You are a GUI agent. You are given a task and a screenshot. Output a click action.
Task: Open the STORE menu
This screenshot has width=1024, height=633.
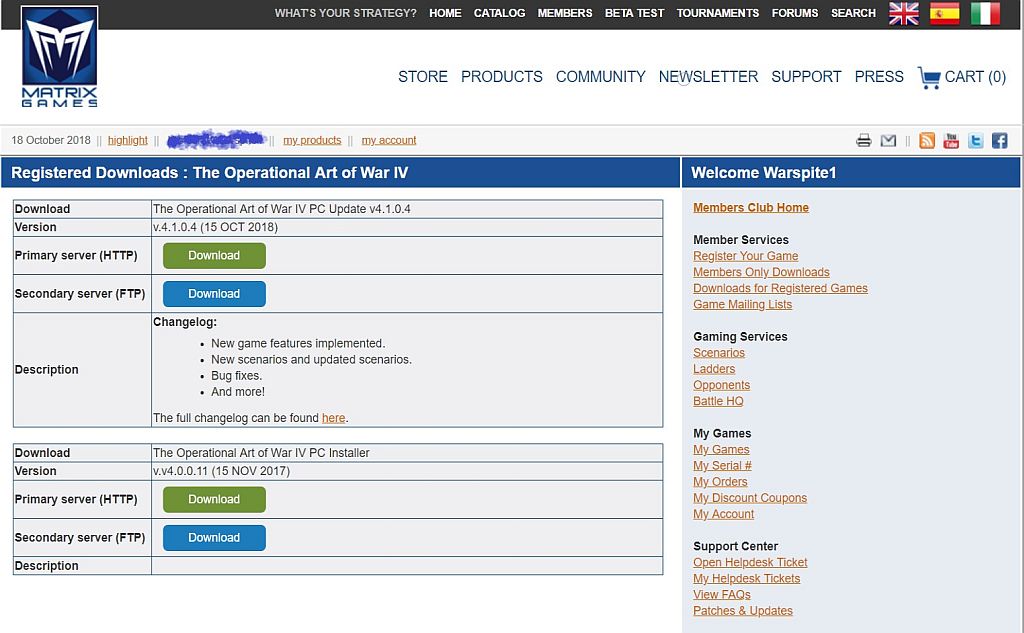click(x=423, y=77)
